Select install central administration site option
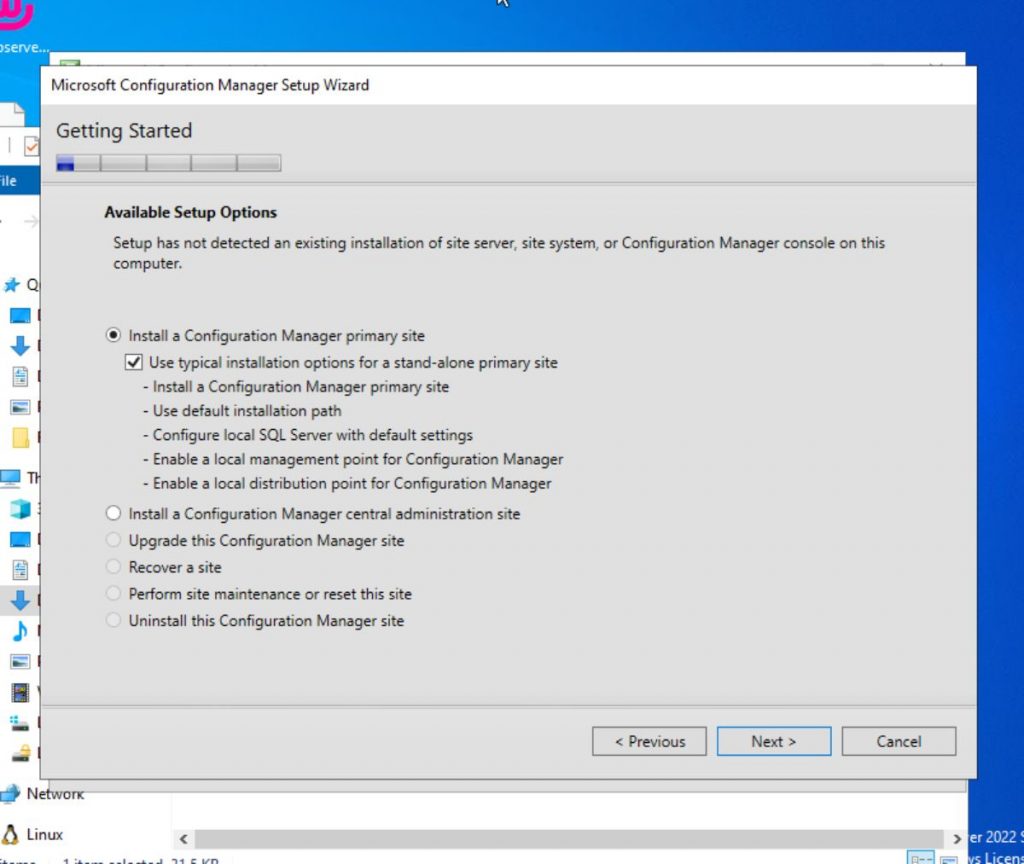 (113, 513)
